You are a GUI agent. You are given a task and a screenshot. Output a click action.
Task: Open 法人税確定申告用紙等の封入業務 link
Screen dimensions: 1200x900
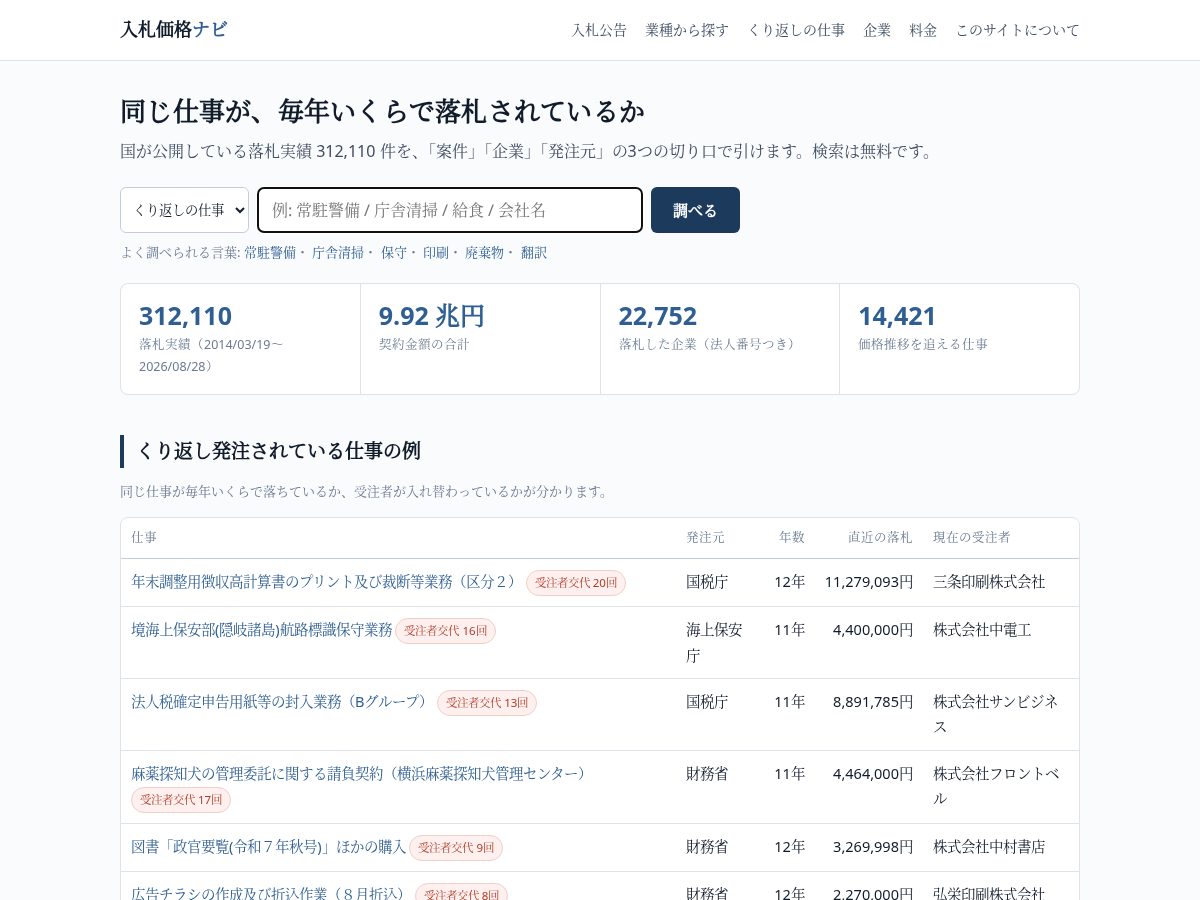(281, 702)
